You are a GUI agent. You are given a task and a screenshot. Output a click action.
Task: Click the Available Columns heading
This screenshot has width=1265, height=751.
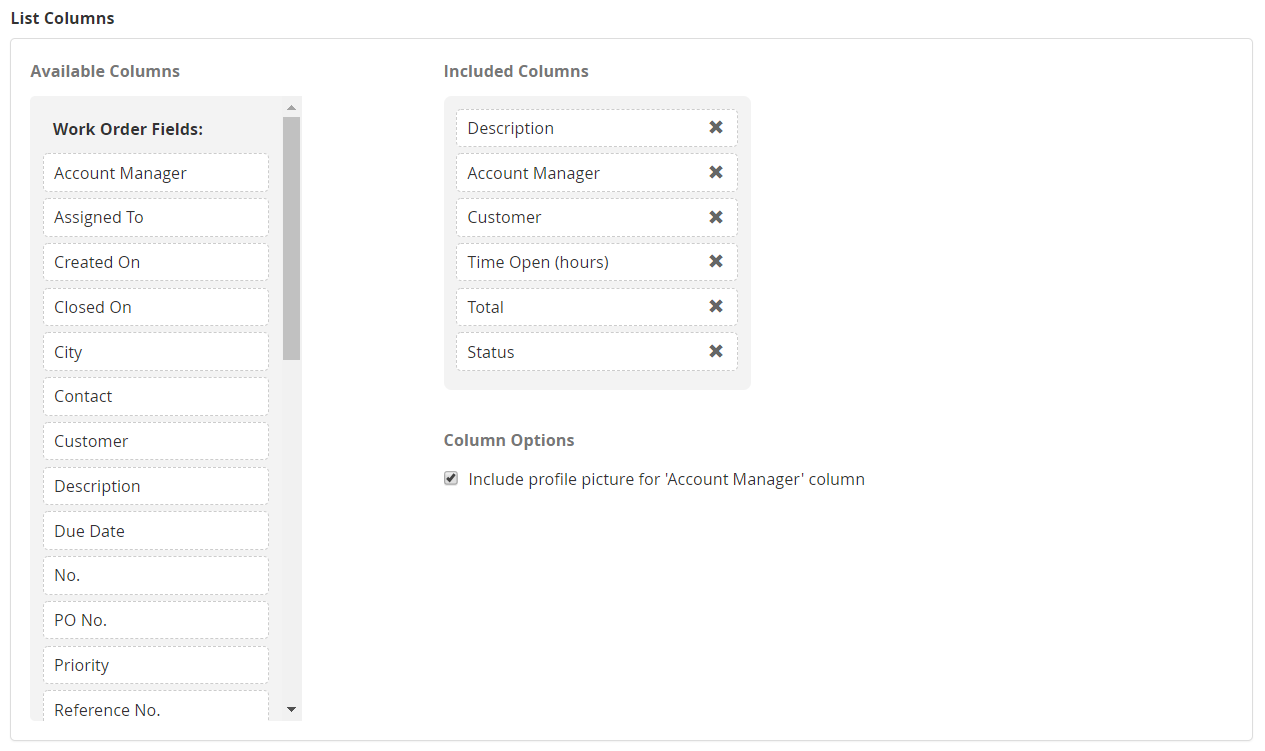pyautogui.click(x=105, y=71)
